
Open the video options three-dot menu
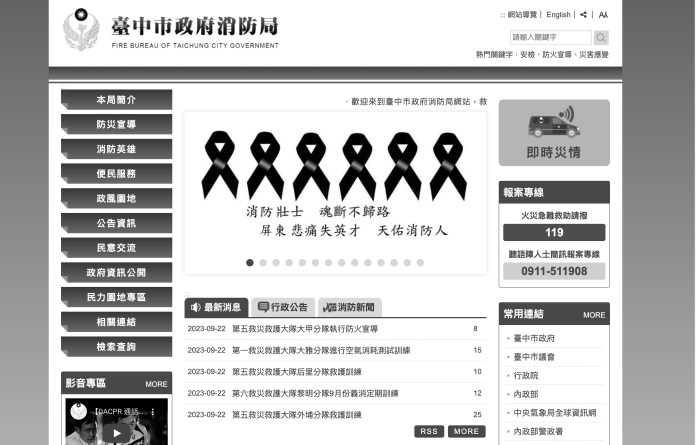click(x=153, y=412)
